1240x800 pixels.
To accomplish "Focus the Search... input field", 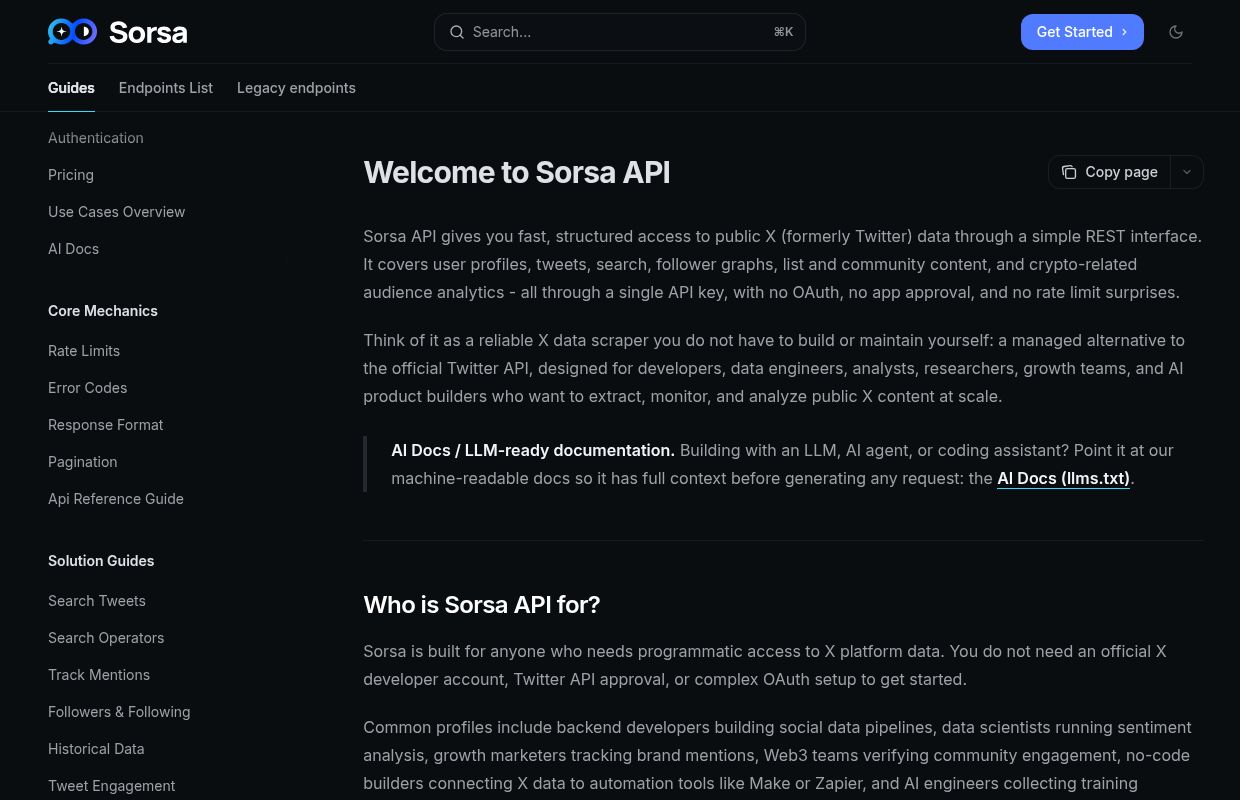I will point(619,32).
